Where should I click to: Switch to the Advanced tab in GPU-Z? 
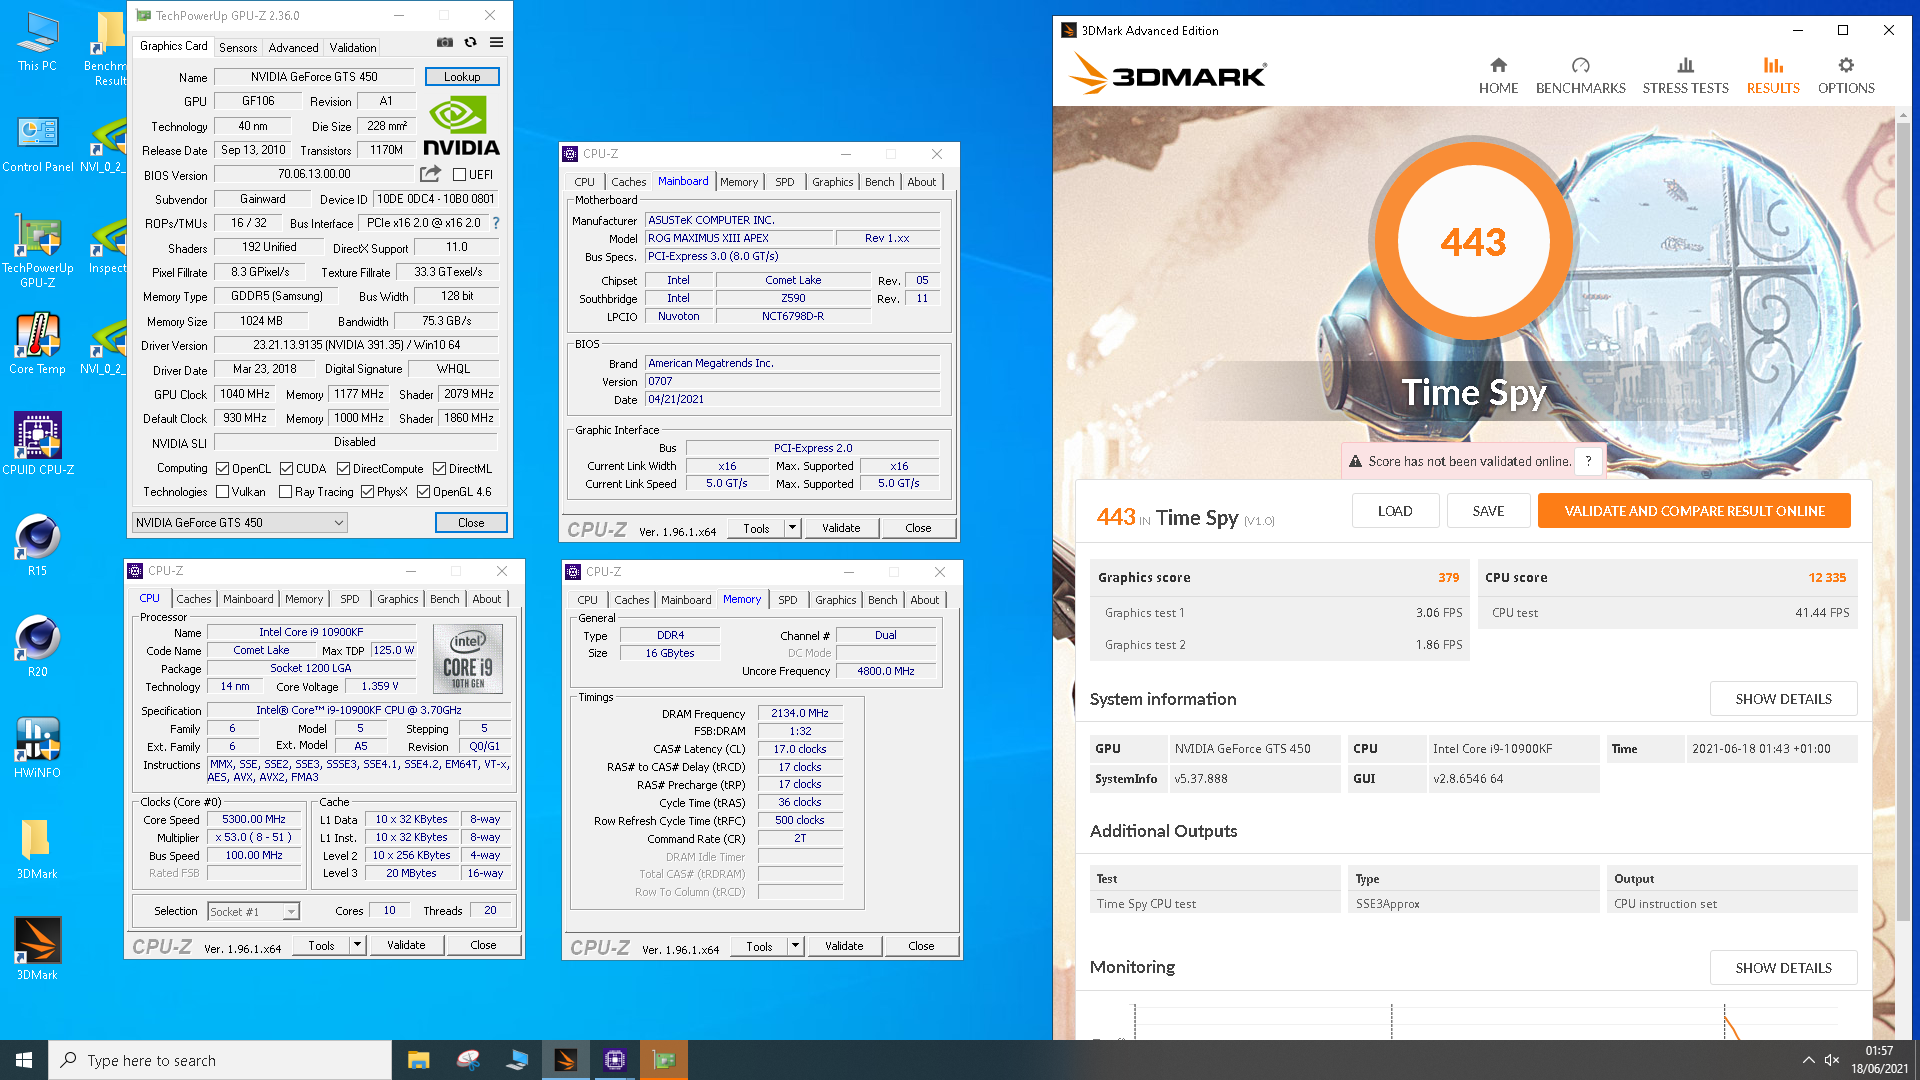(293, 47)
